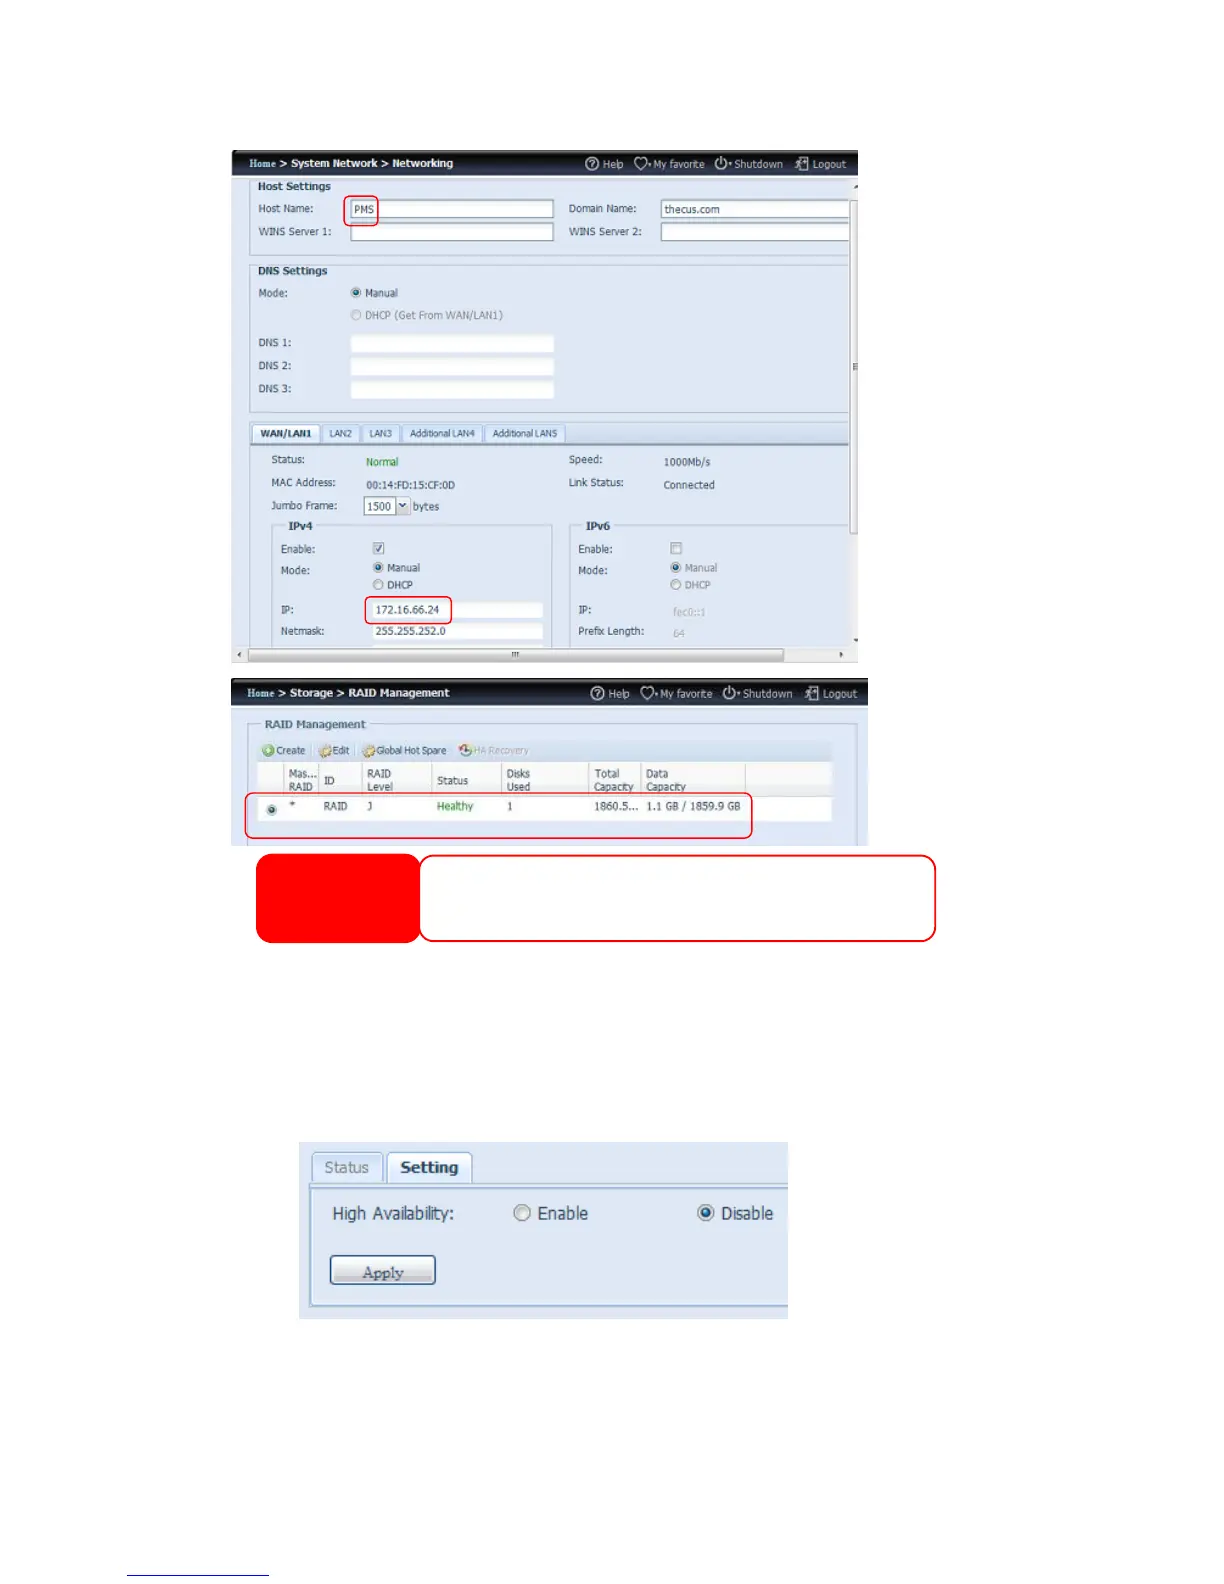
Task: Select Manual mode under IPv6
Action: pyautogui.click(x=676, y=567)
